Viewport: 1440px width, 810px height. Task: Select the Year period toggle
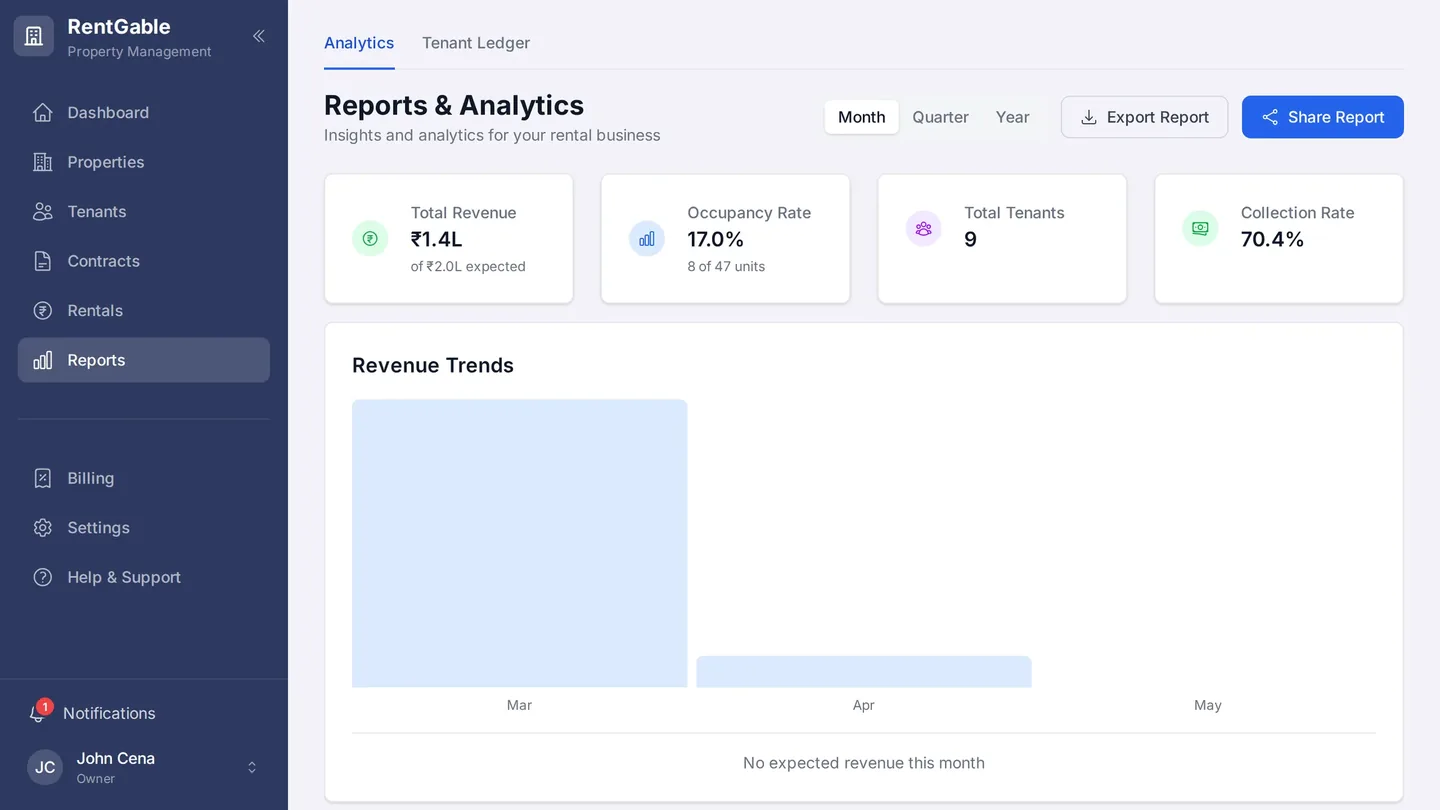point(1012,117)
